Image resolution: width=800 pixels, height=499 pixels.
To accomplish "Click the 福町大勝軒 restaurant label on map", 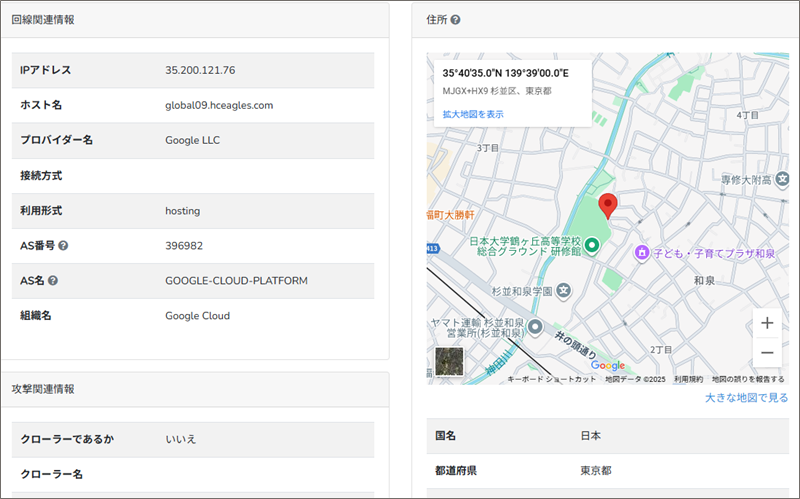I will (451, 215).
